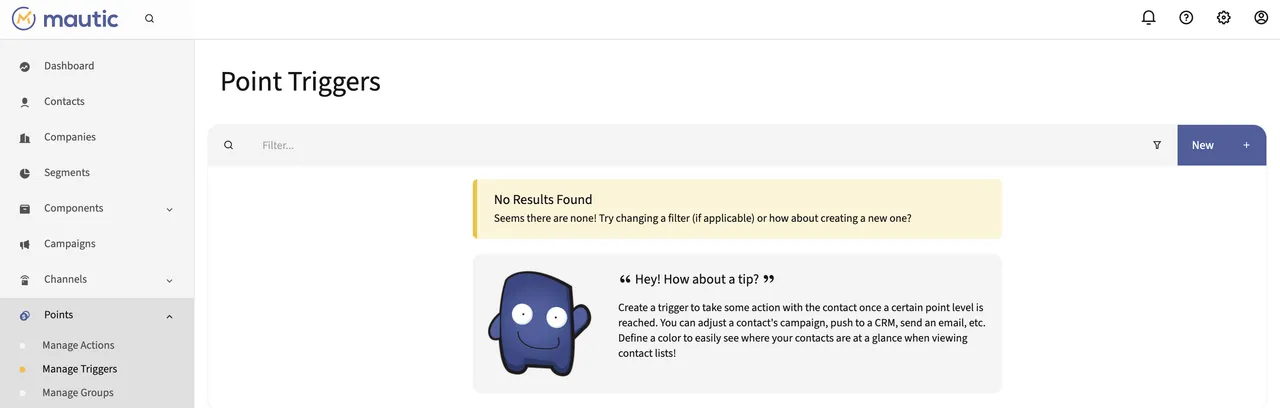Open the user account profile icon
This screenshot has width=1280, height=408.
[1261, 18]
